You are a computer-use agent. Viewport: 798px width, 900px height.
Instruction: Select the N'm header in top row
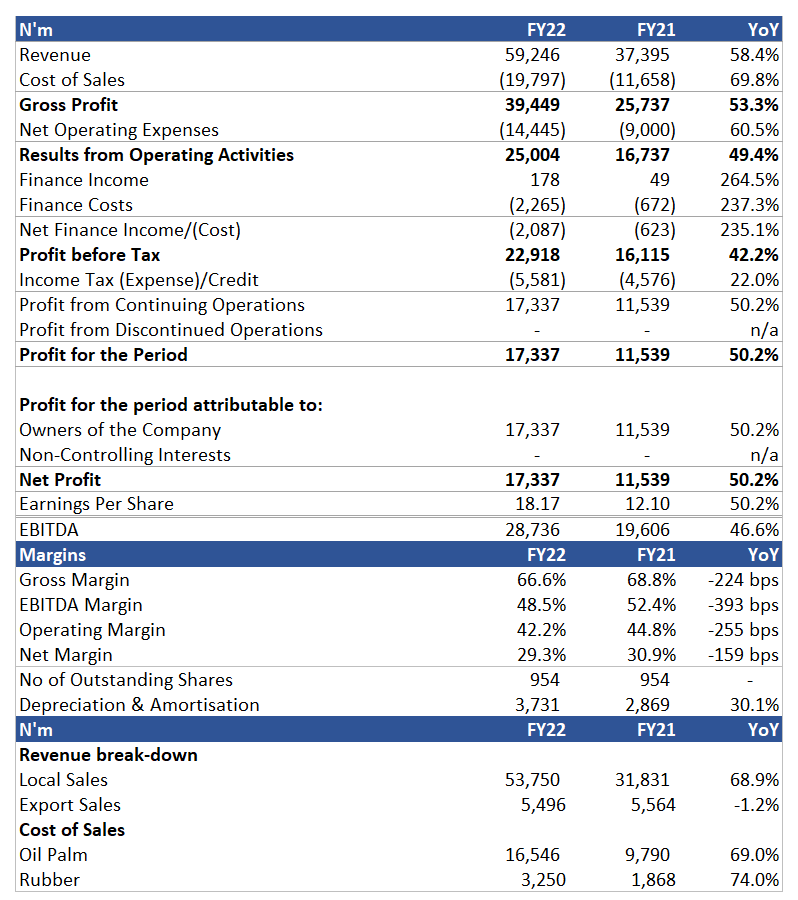(x=36, y=30)
